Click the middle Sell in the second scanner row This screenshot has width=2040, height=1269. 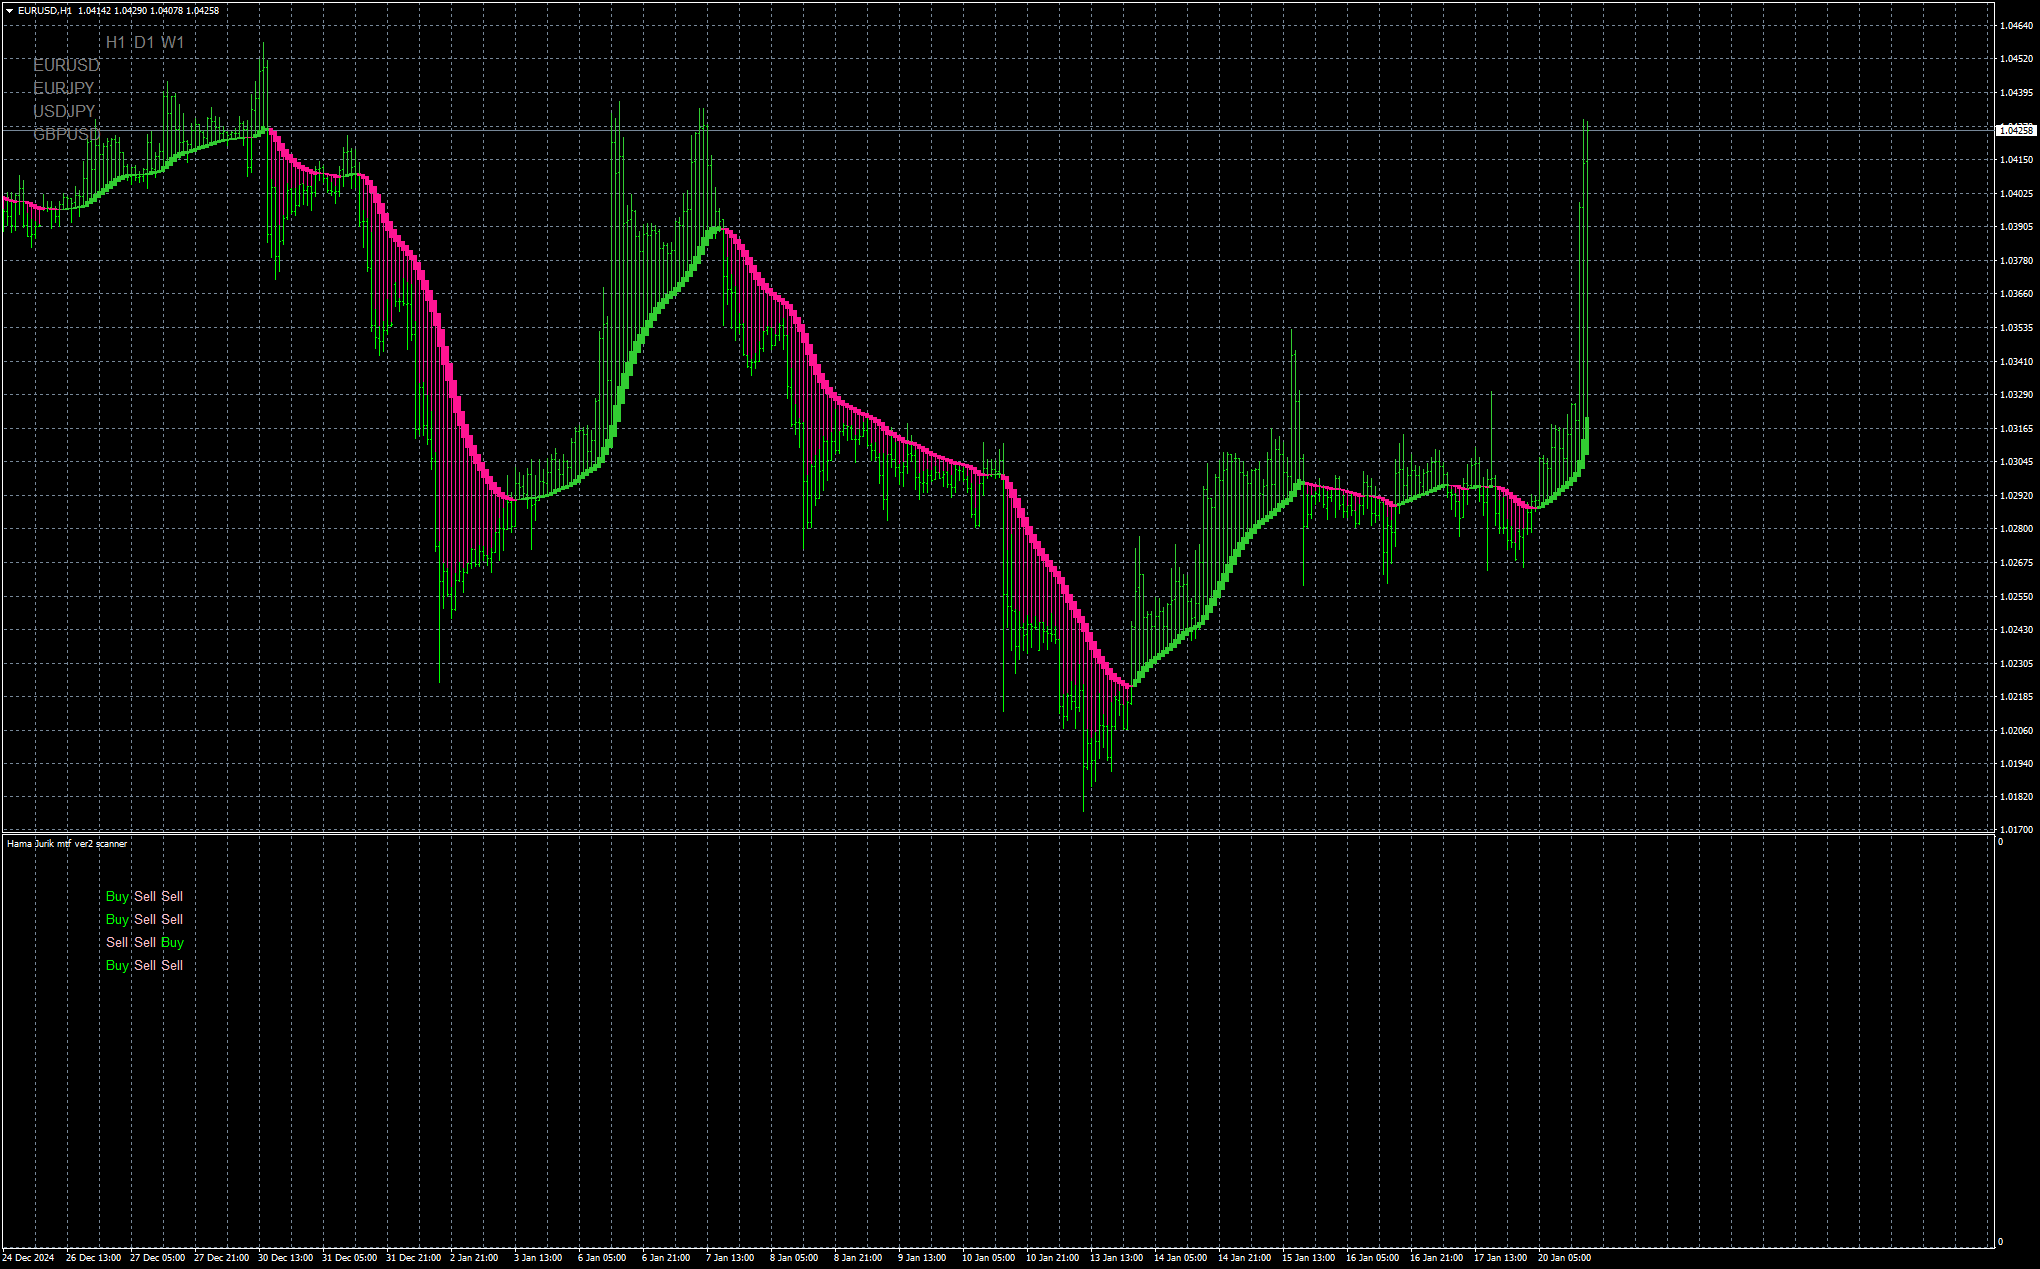point(145,920)
